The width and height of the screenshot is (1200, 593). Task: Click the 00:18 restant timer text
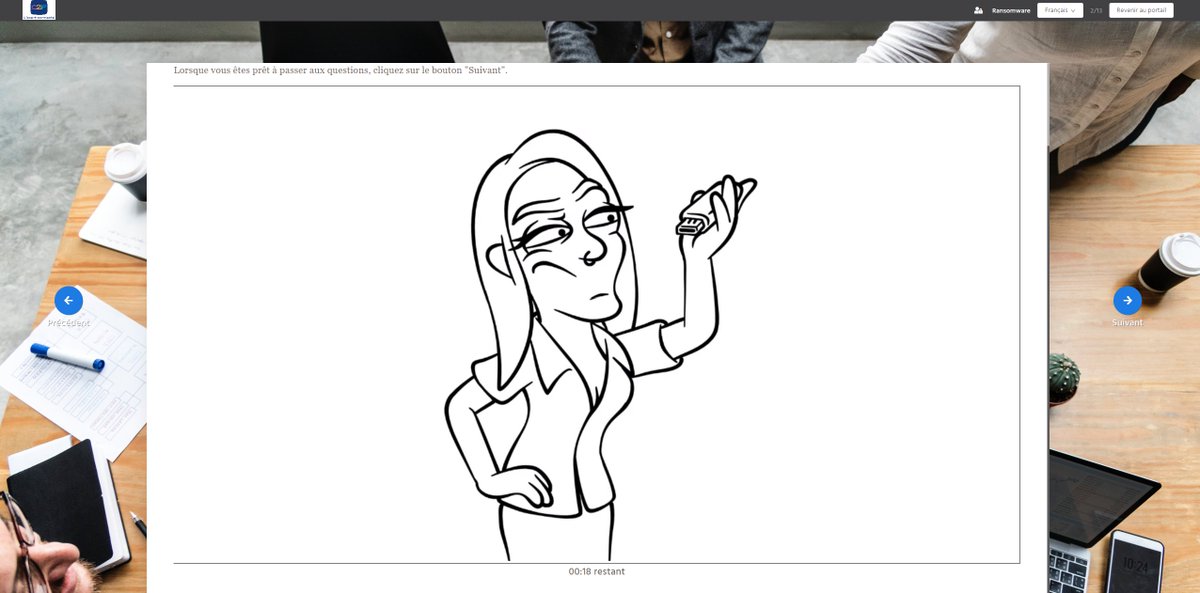[x=597, y=572]
